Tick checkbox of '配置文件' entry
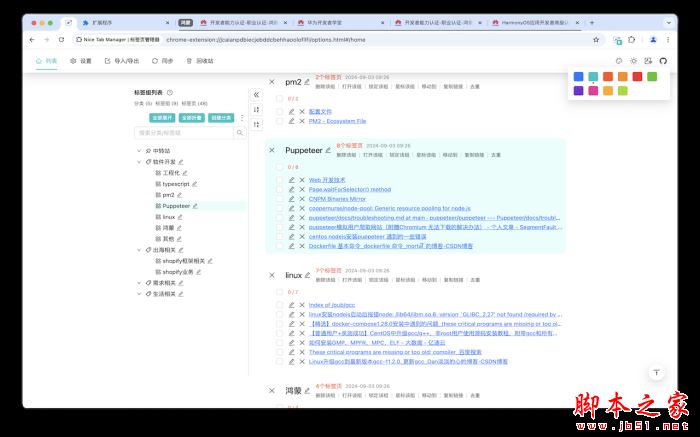The image size is (700, 437). pos(279,112)
